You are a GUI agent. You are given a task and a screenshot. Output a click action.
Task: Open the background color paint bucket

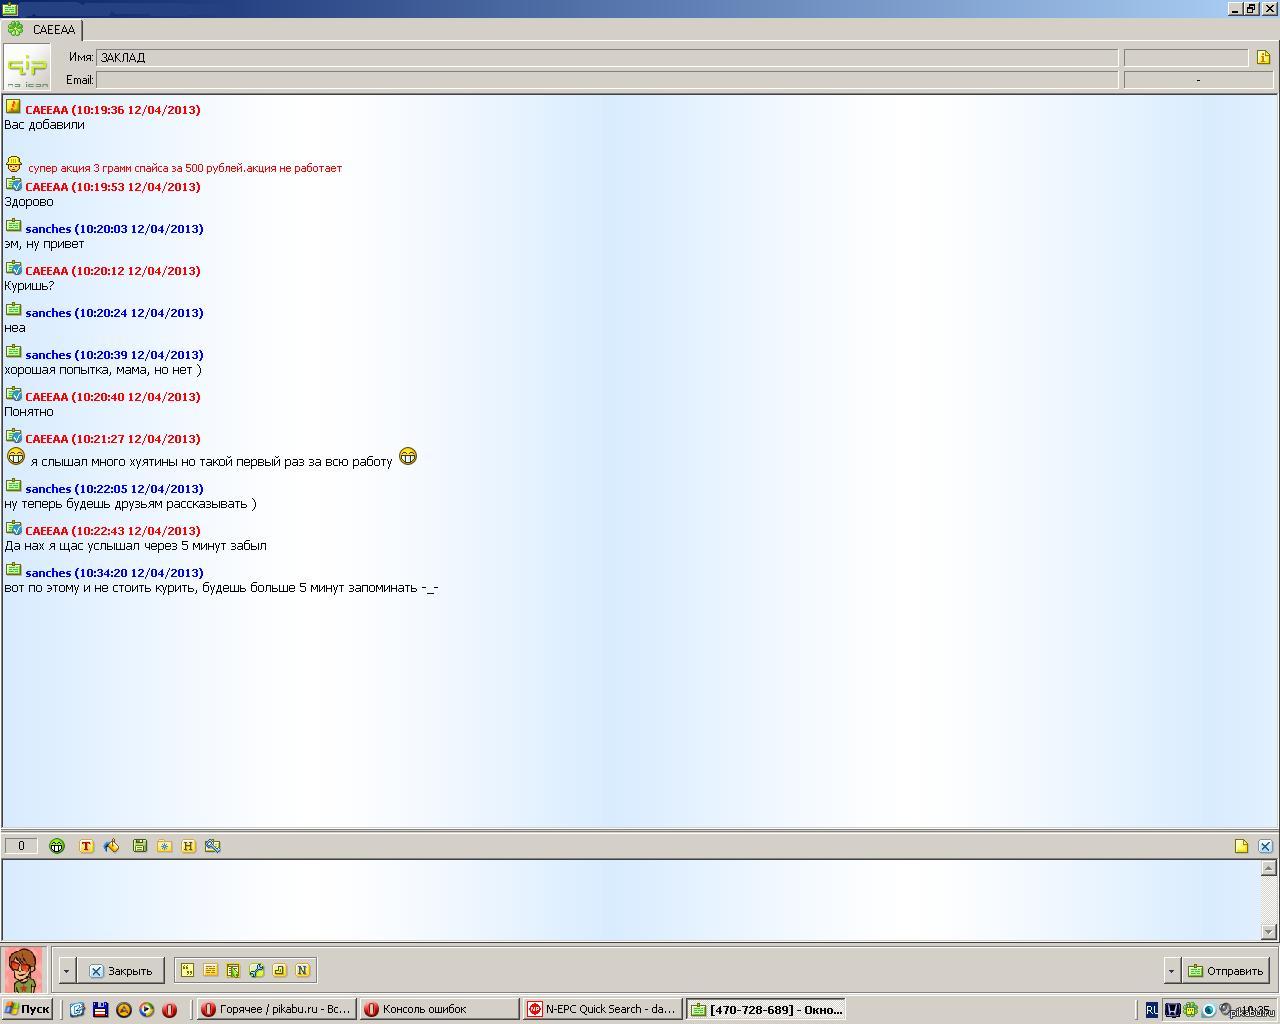click(x=111, y=846)
